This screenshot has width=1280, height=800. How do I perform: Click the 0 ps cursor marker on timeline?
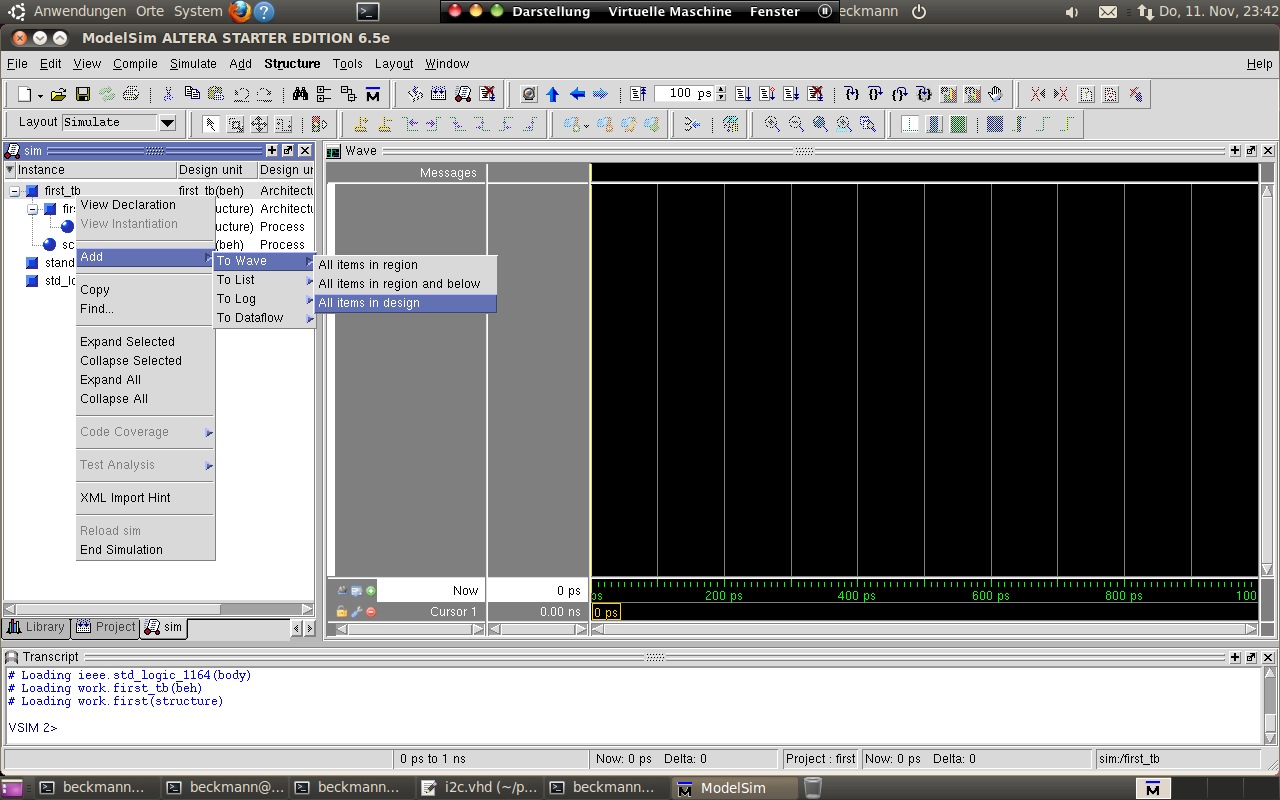point(606,612)
